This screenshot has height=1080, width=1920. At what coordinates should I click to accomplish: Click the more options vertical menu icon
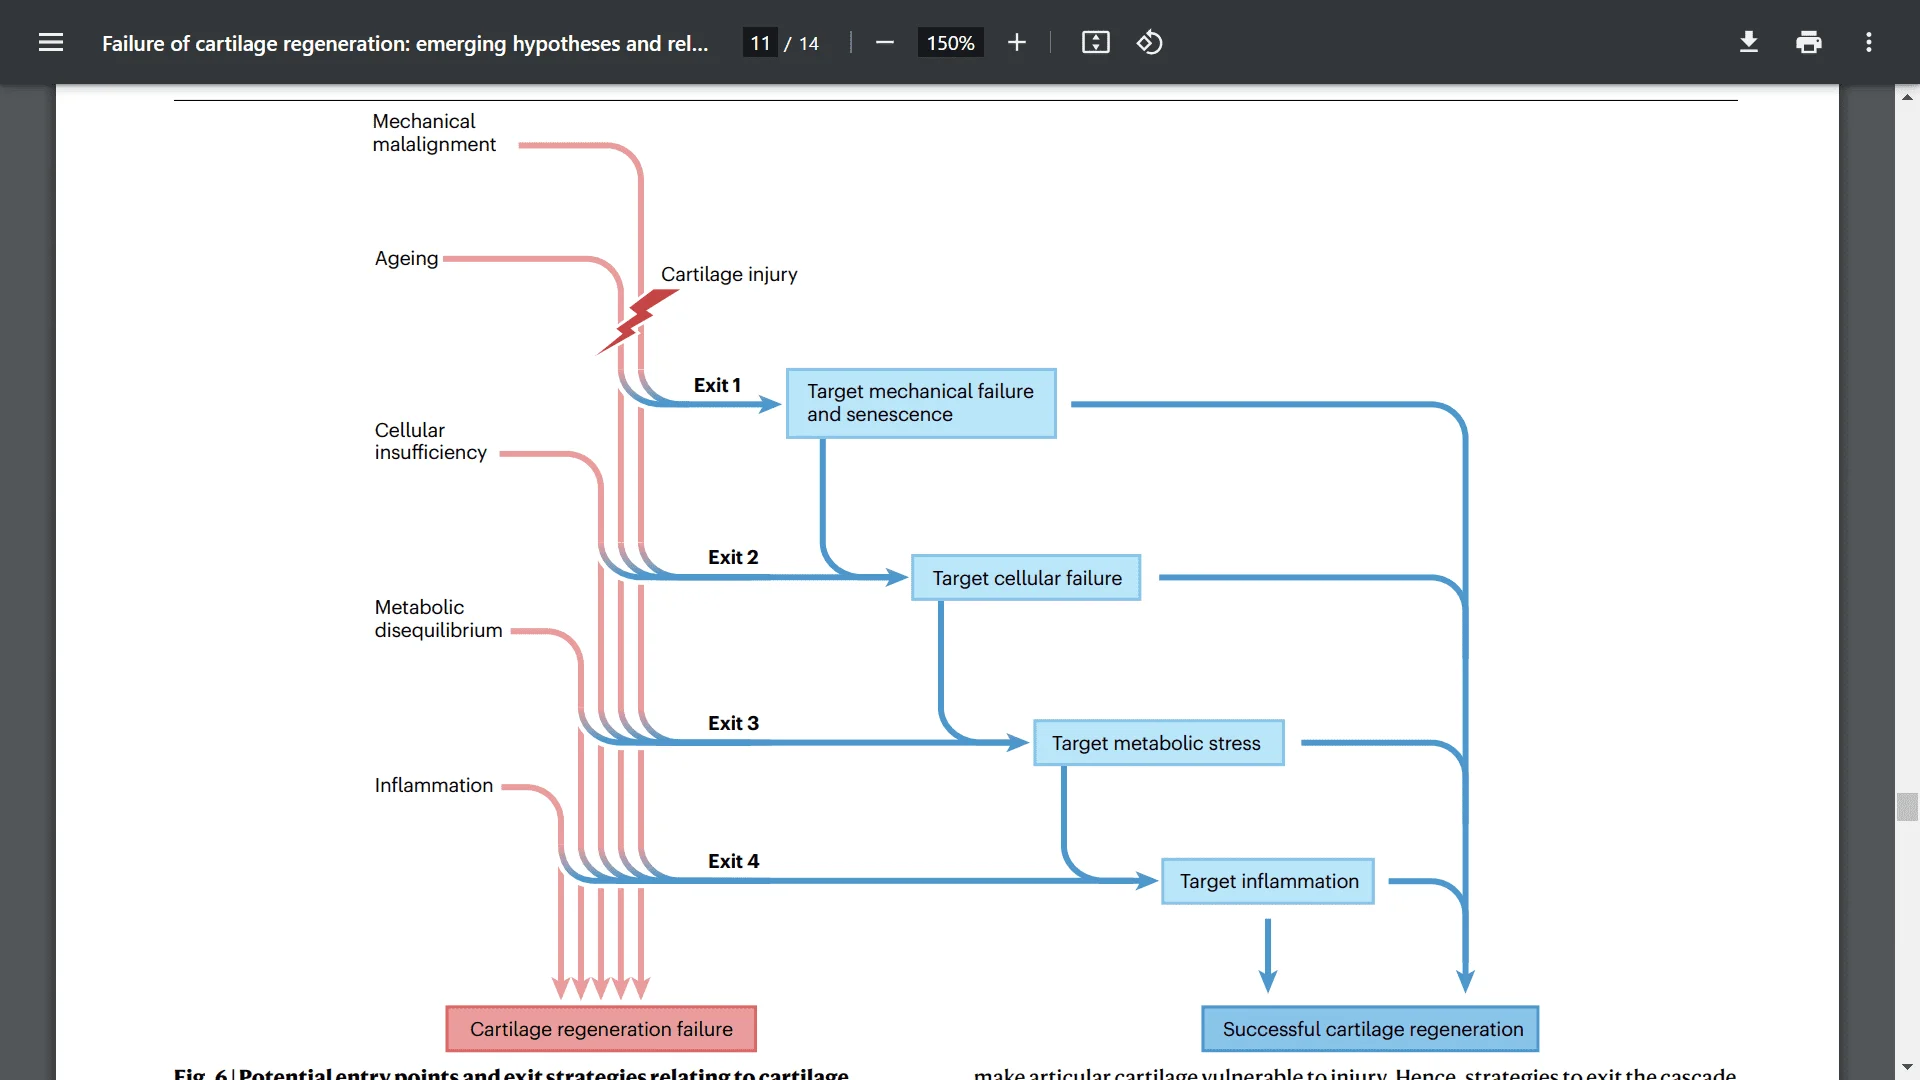coord(1871,42)
